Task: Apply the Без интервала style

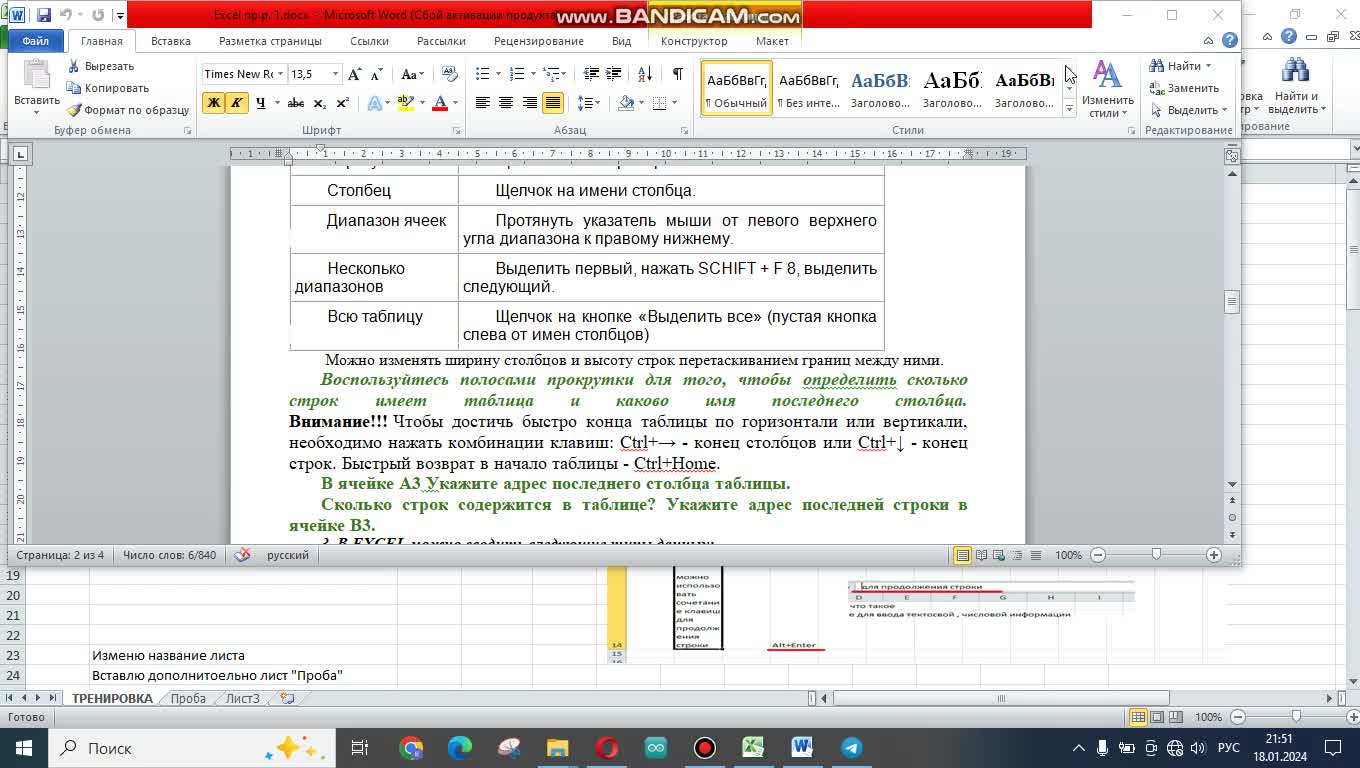Action: pos(809,88)
